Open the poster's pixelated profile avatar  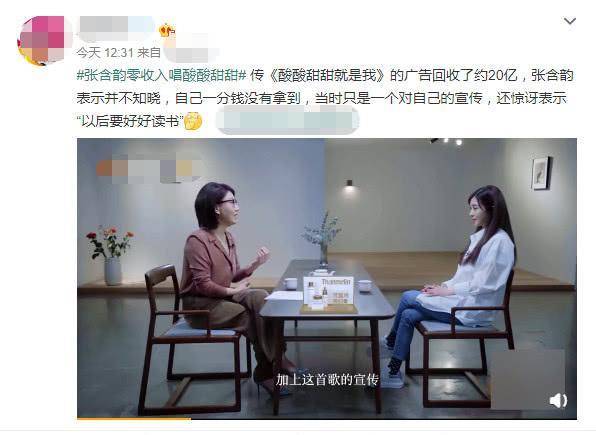[41, 40]
